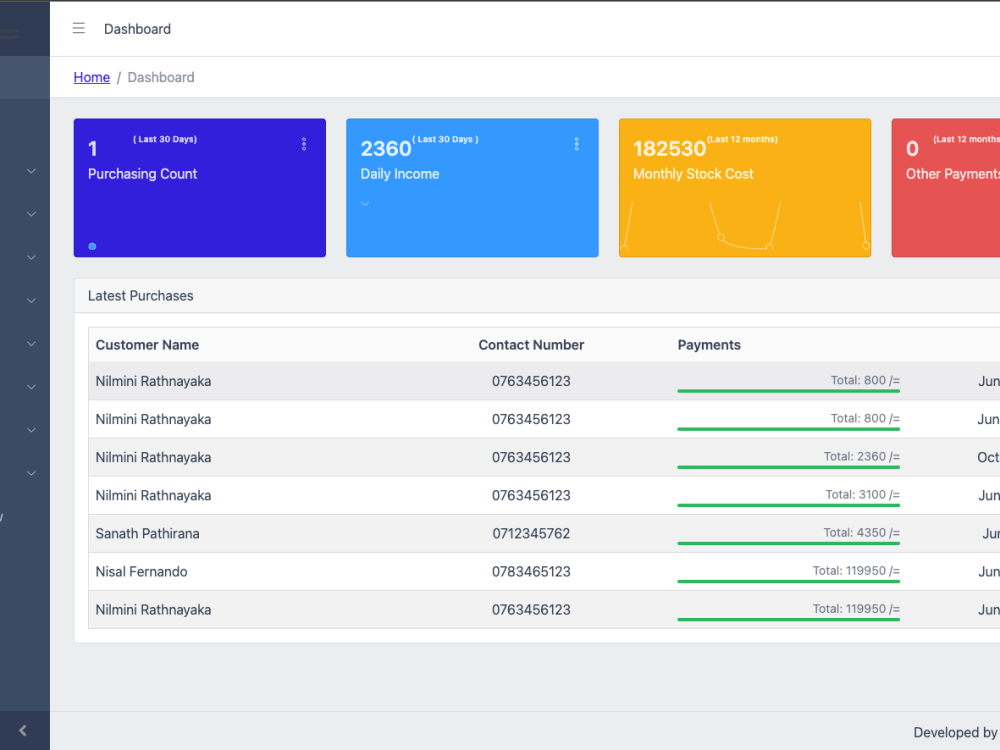This screenshot has width=1000, height=750.
Task: Click progress bar under Total: 3100
Action: coord(788,506)
